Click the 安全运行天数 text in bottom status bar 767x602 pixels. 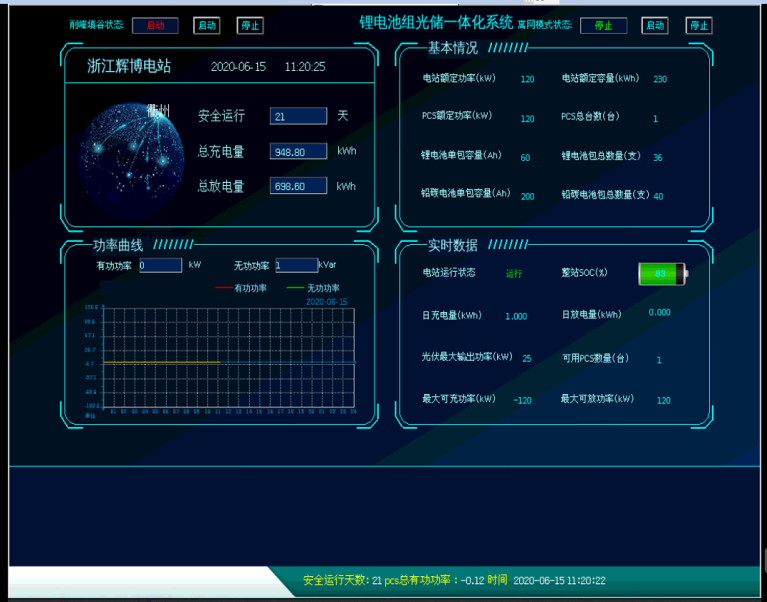335,580
